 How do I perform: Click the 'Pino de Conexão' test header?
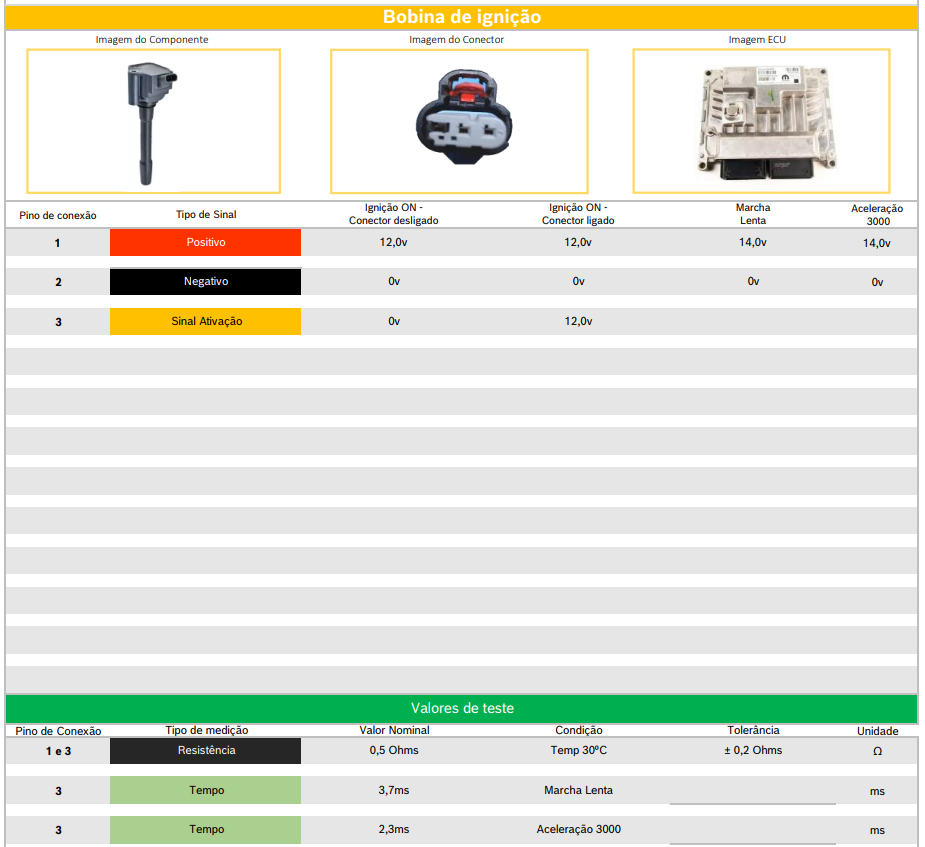(58, 731)
